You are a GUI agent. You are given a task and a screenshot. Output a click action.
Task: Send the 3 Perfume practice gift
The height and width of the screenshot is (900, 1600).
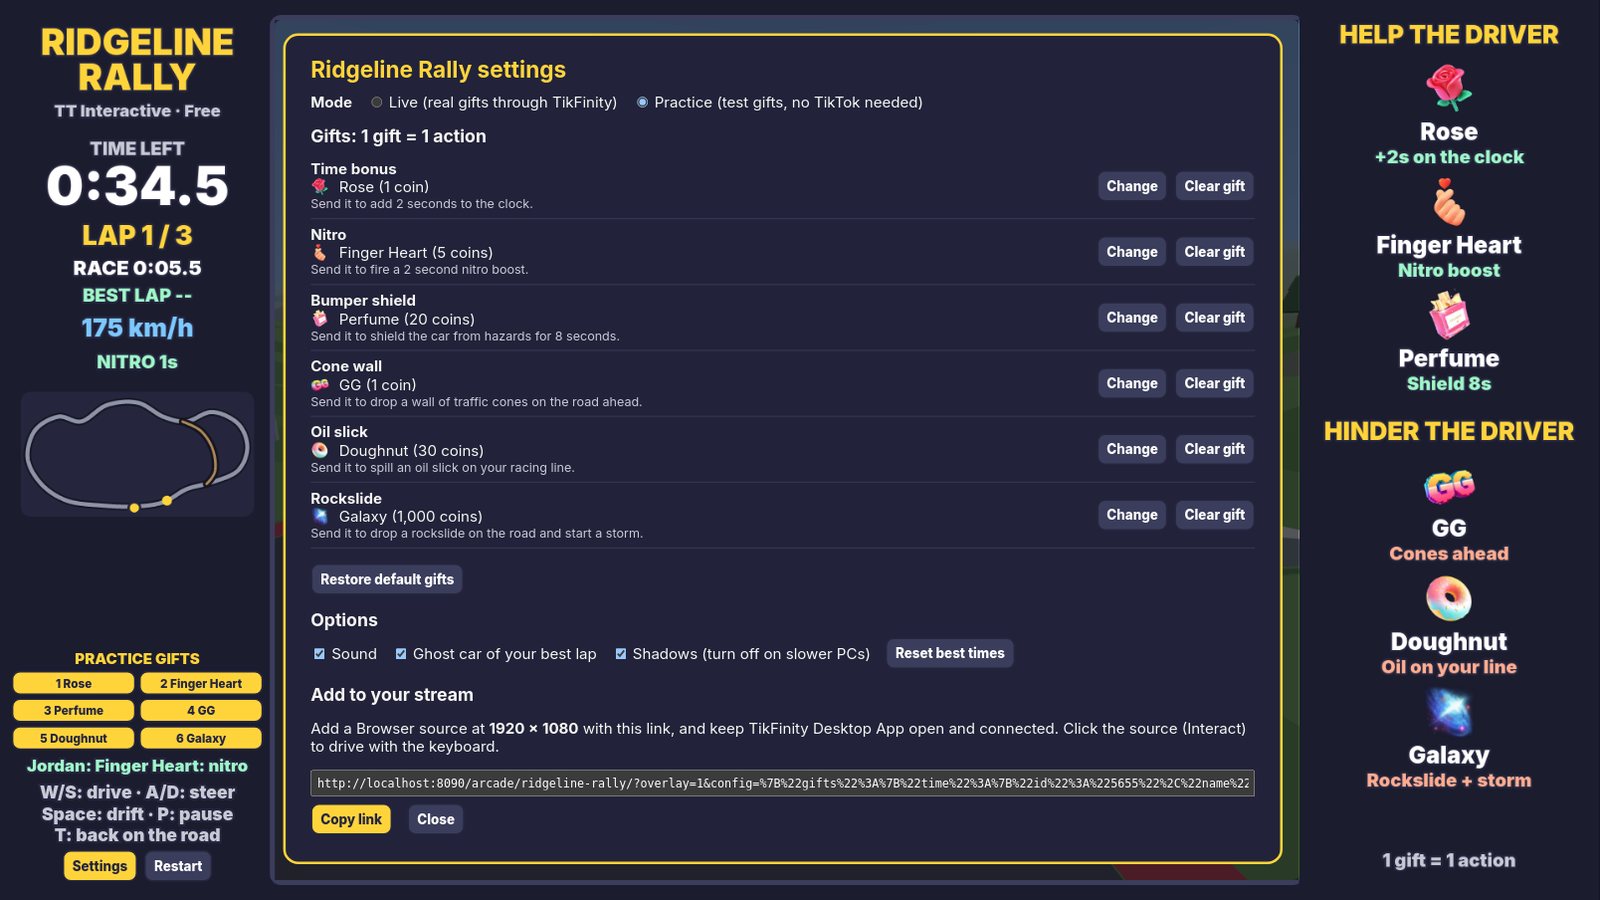74,710
